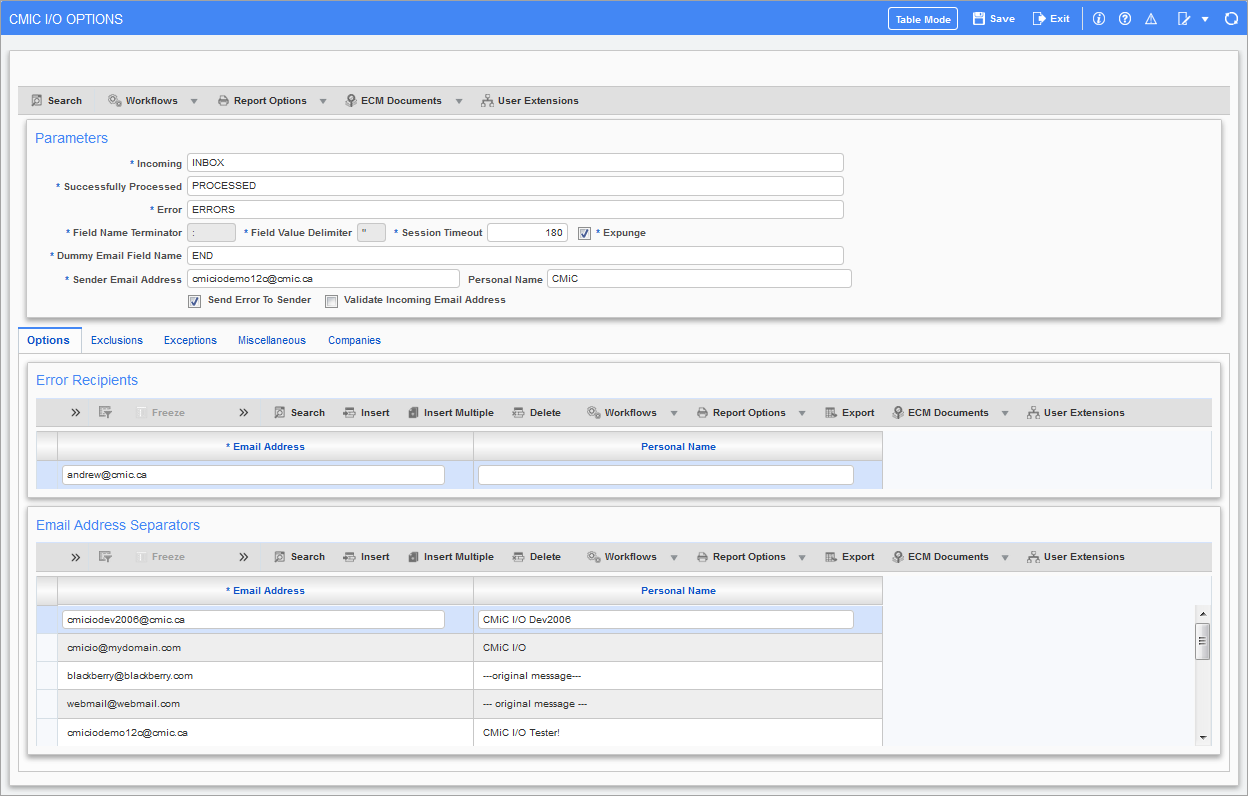Click Delete in Error Recipients toolbar

coord(536,413)
